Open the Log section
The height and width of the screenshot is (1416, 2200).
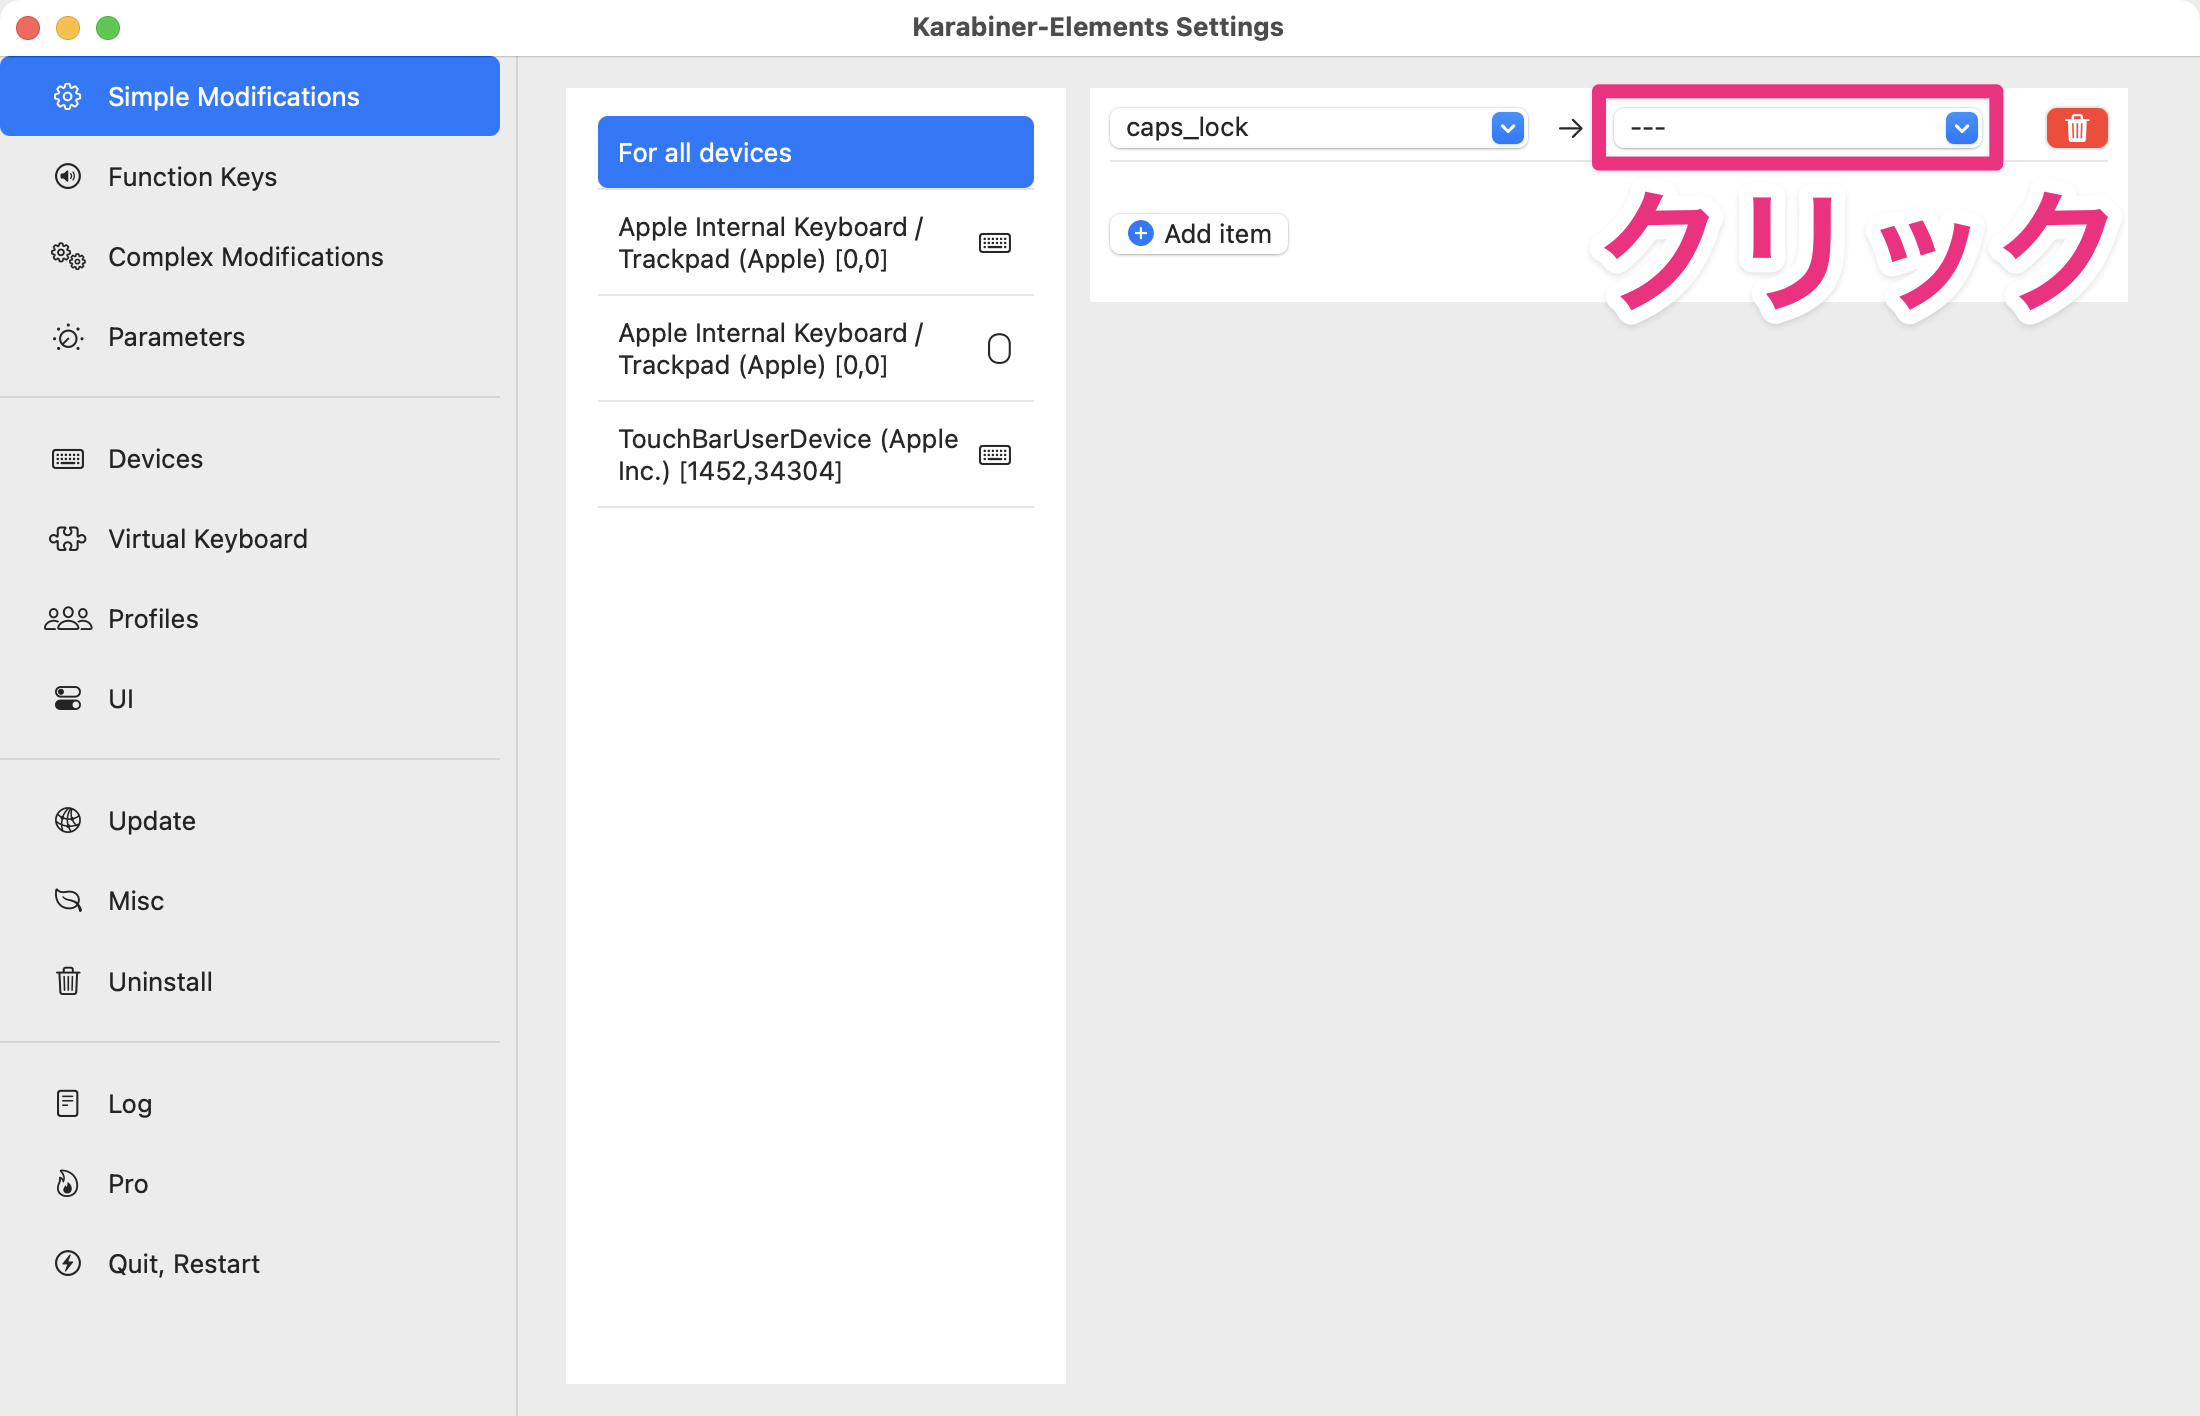click(x=130, y=1104)
